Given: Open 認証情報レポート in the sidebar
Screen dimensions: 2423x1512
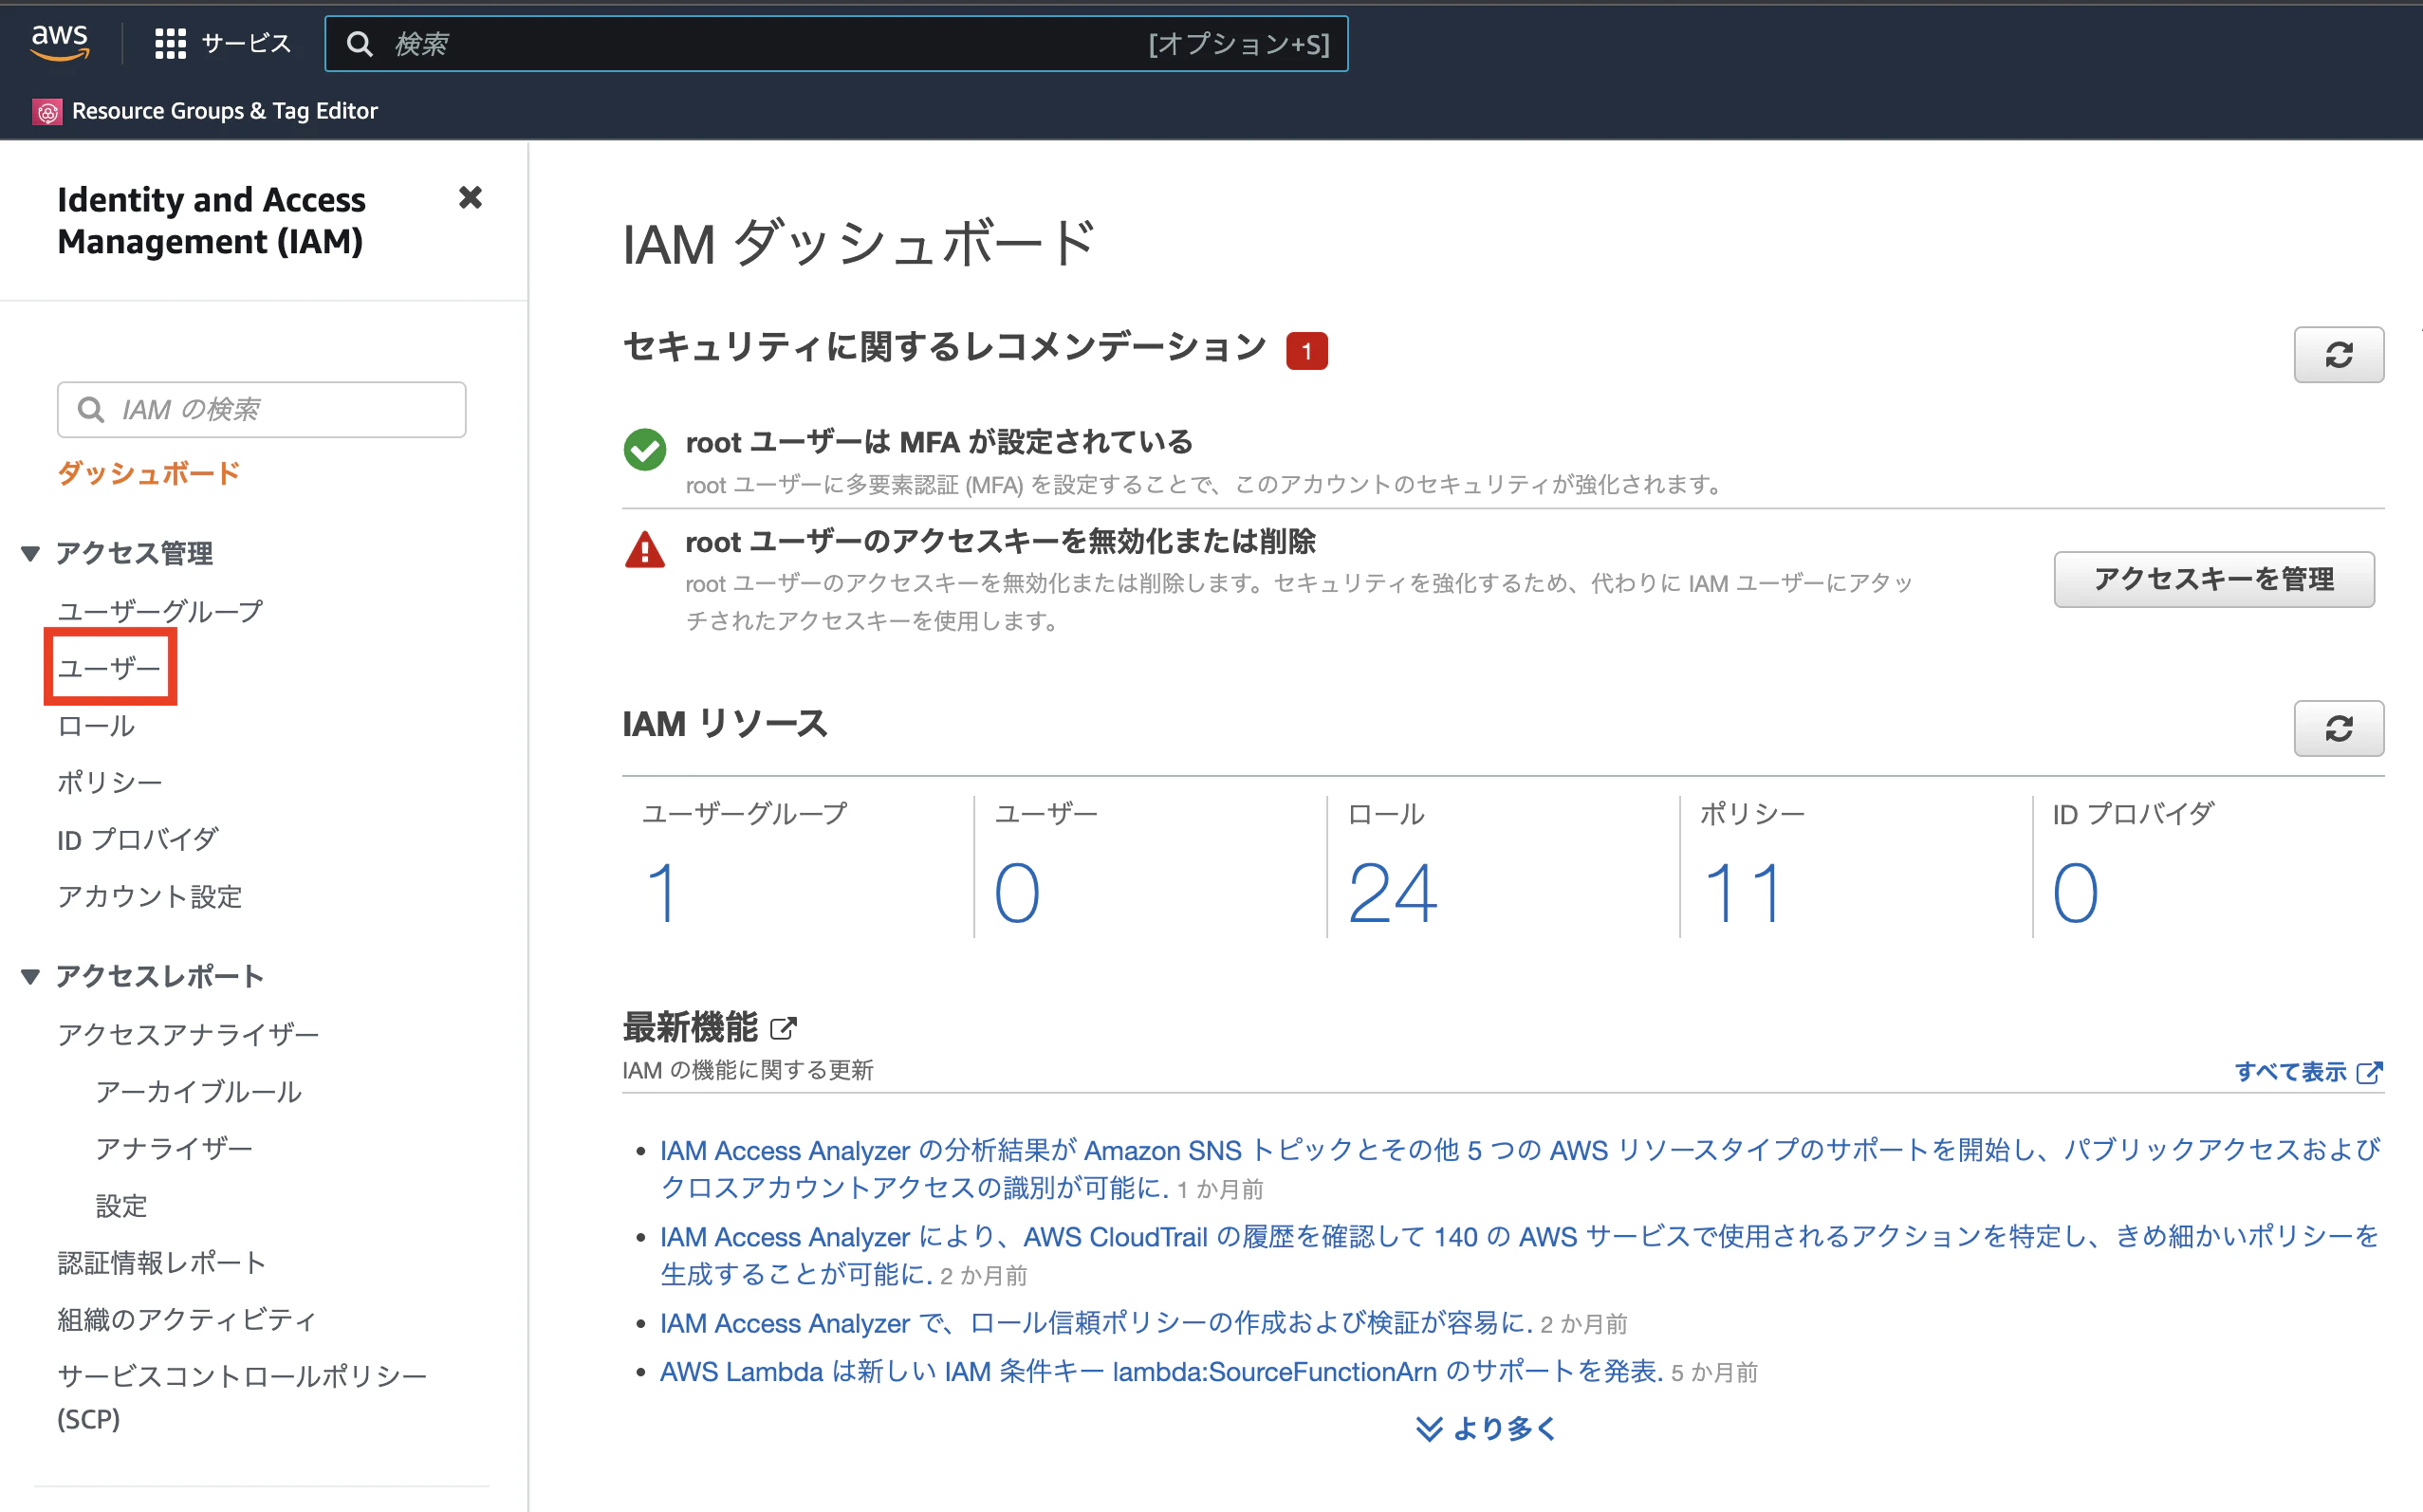Looking at the screenshot, I should [162, 1263].
